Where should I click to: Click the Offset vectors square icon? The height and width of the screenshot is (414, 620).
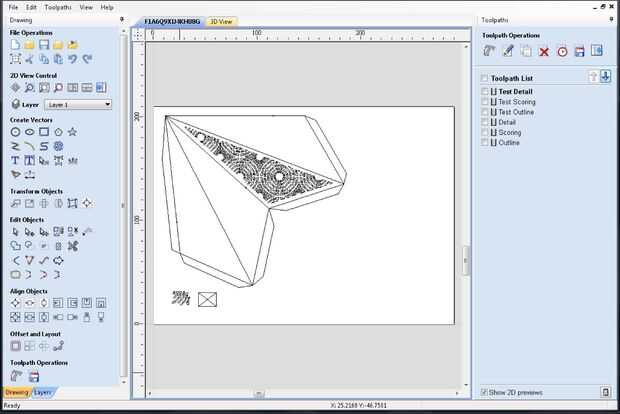pyautogui.click(x=15, y=346)
